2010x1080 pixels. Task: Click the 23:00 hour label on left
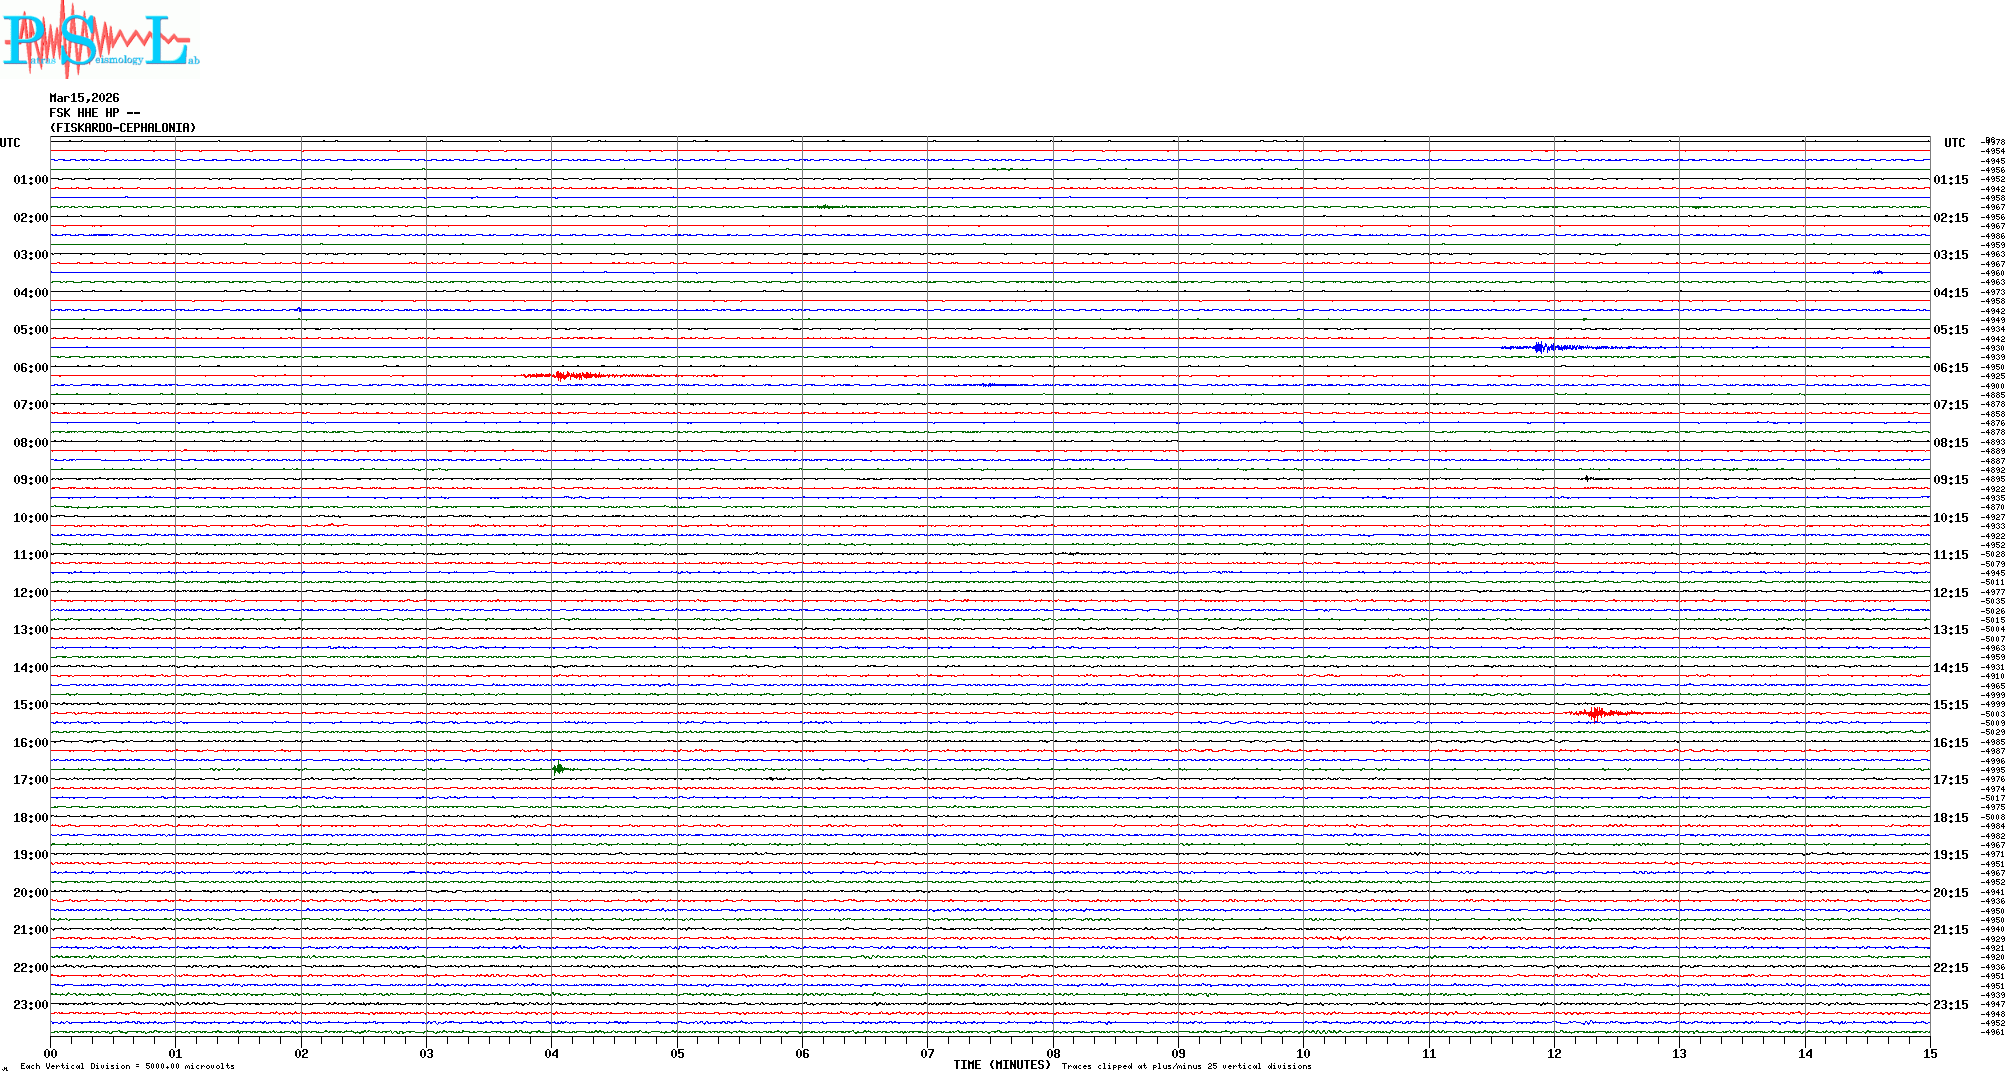30,1005
